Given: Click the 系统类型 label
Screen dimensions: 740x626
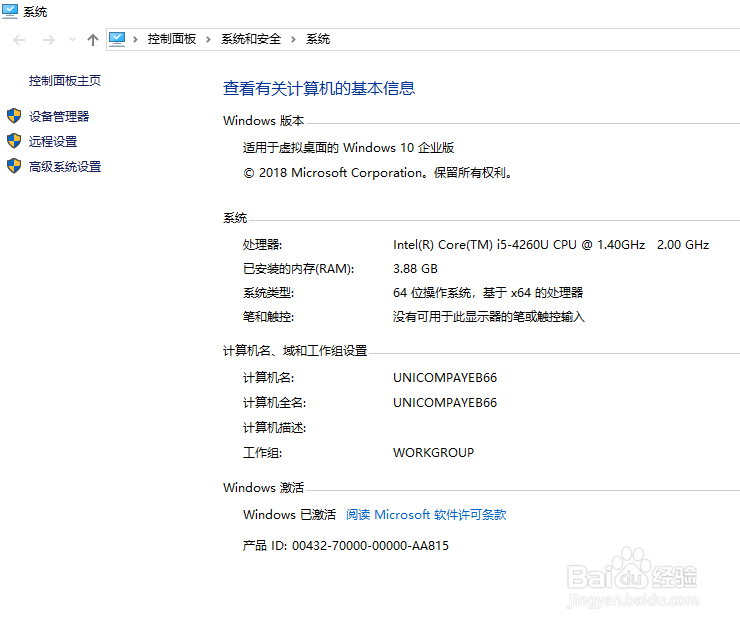Looking at the screenshot, I should click(268, 293).
